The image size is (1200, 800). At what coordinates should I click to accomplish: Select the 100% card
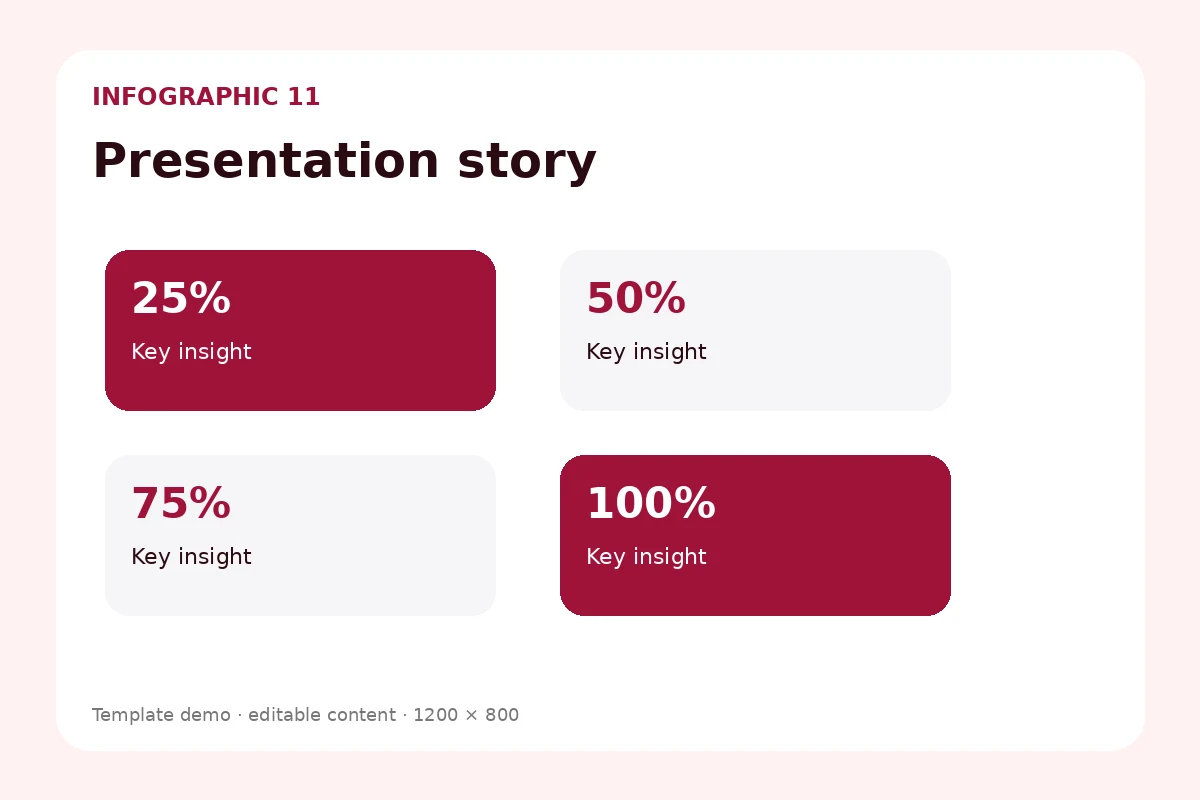(x=755, y=535)
